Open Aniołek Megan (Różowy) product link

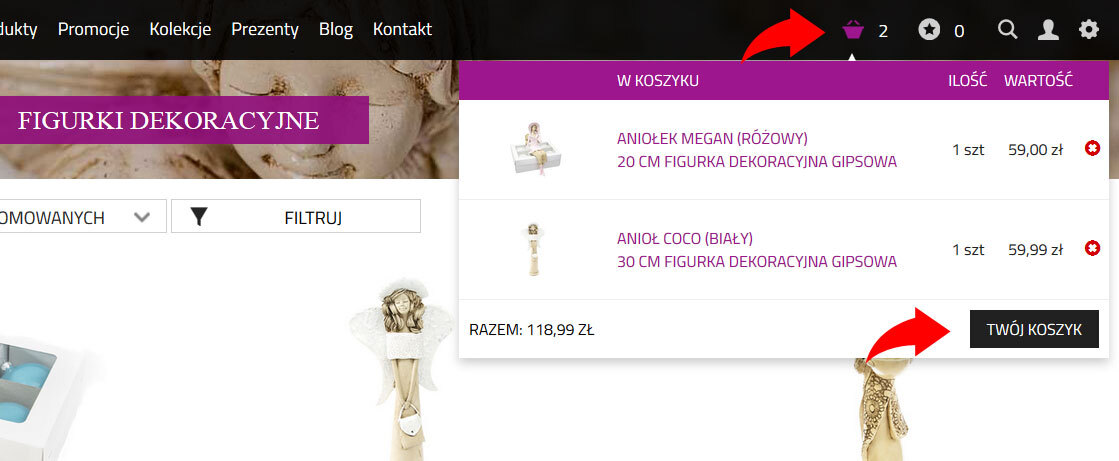(756, 150)
